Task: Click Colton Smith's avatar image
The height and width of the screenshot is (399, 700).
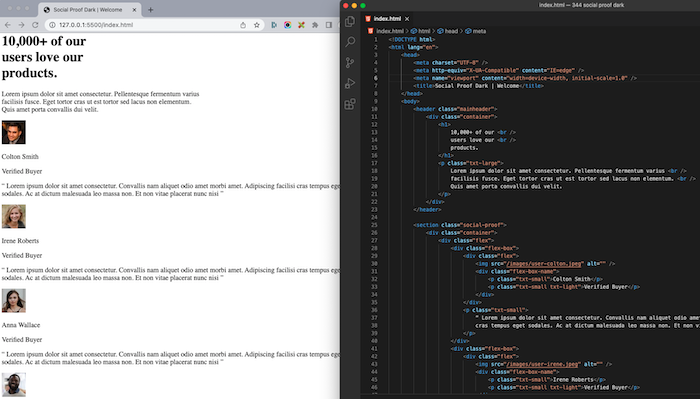Action: pos(13,132)
